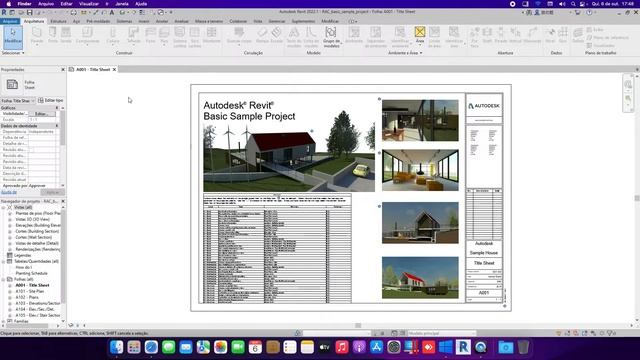The height and width of the screenshot is (360, 640).
Task: Click the Telhado (roof) tool
Action: [x=133, y=35]
